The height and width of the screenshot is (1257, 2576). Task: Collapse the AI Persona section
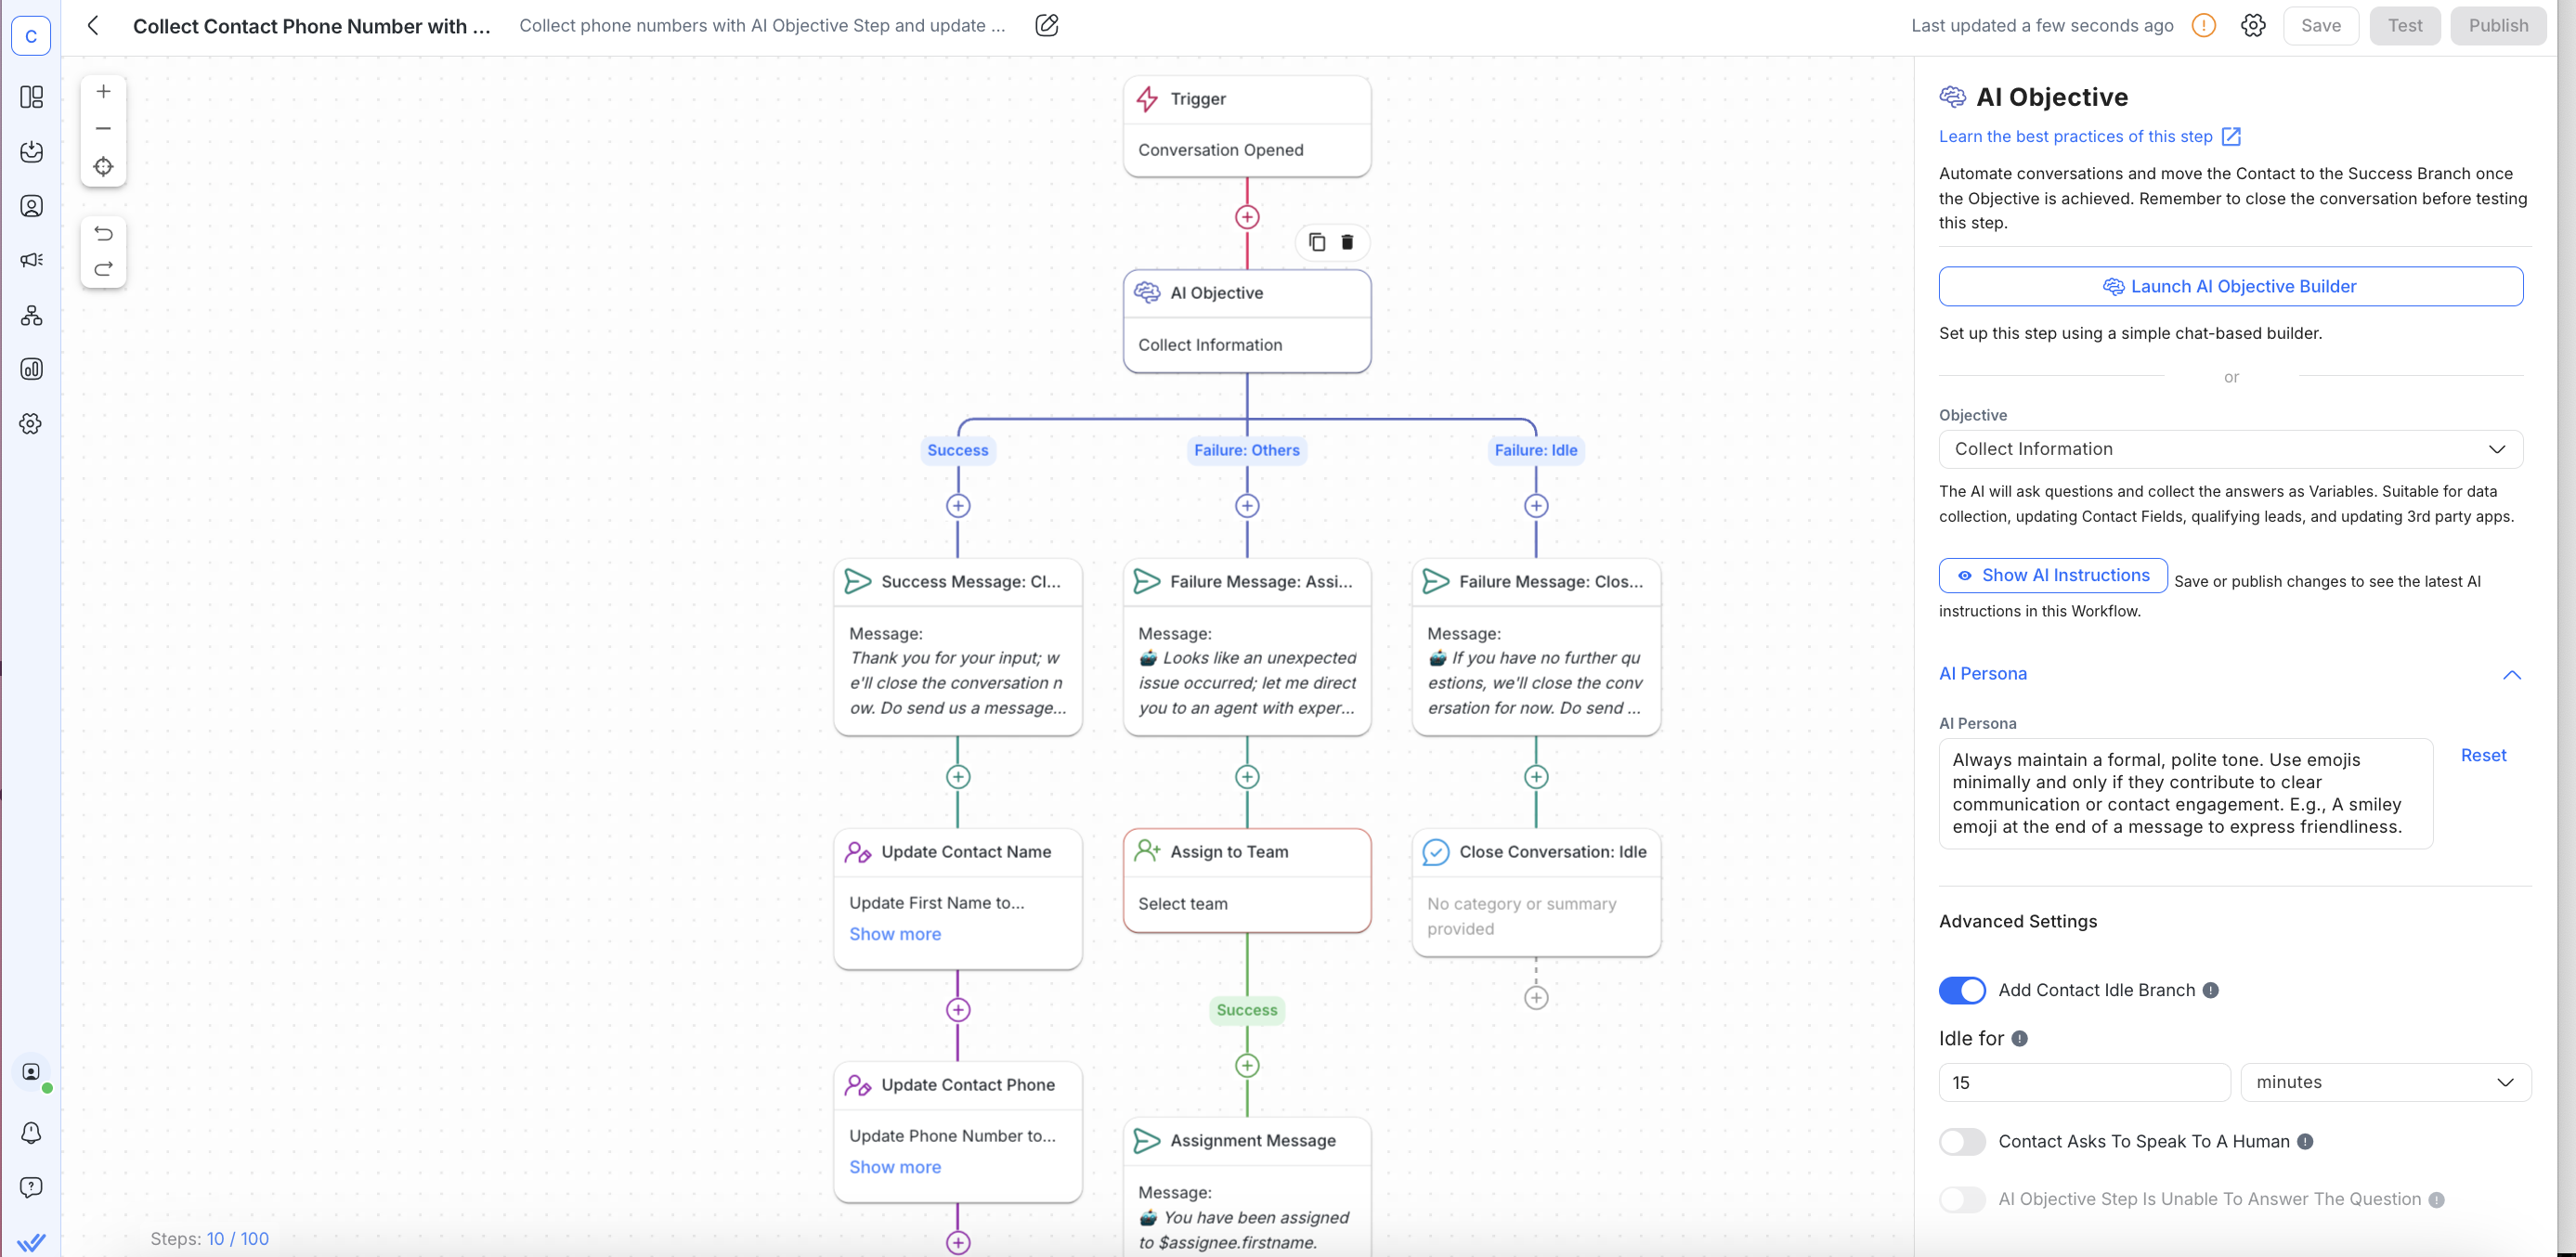[x=2511, y=675]
